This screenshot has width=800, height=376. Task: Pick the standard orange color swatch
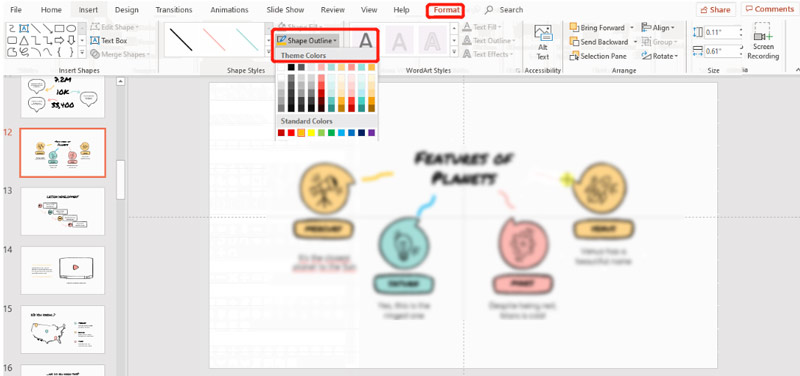[x=301, y=133]
